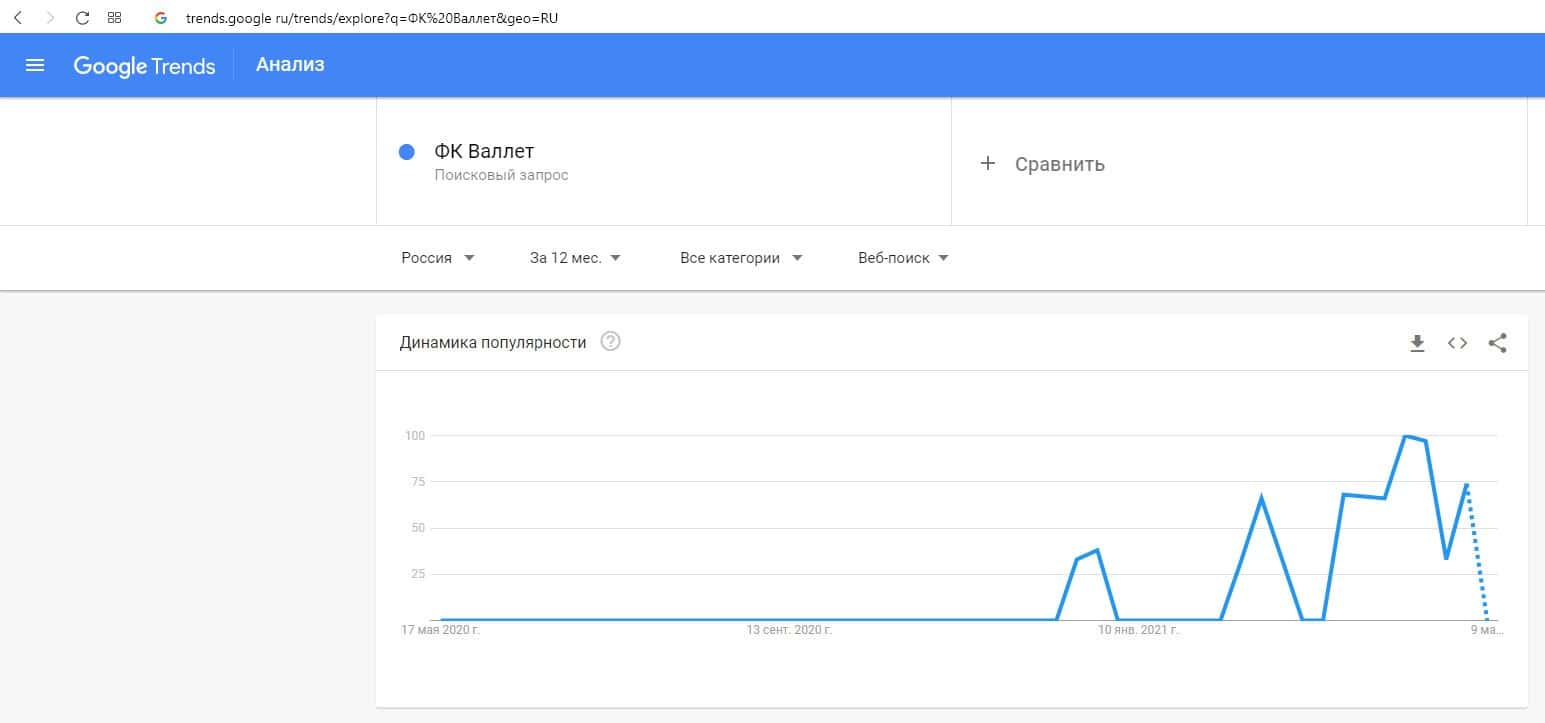Click the plus icon next to Сравнить
Viewport: 1545px width, 723px height.
(x=988, y=163)
